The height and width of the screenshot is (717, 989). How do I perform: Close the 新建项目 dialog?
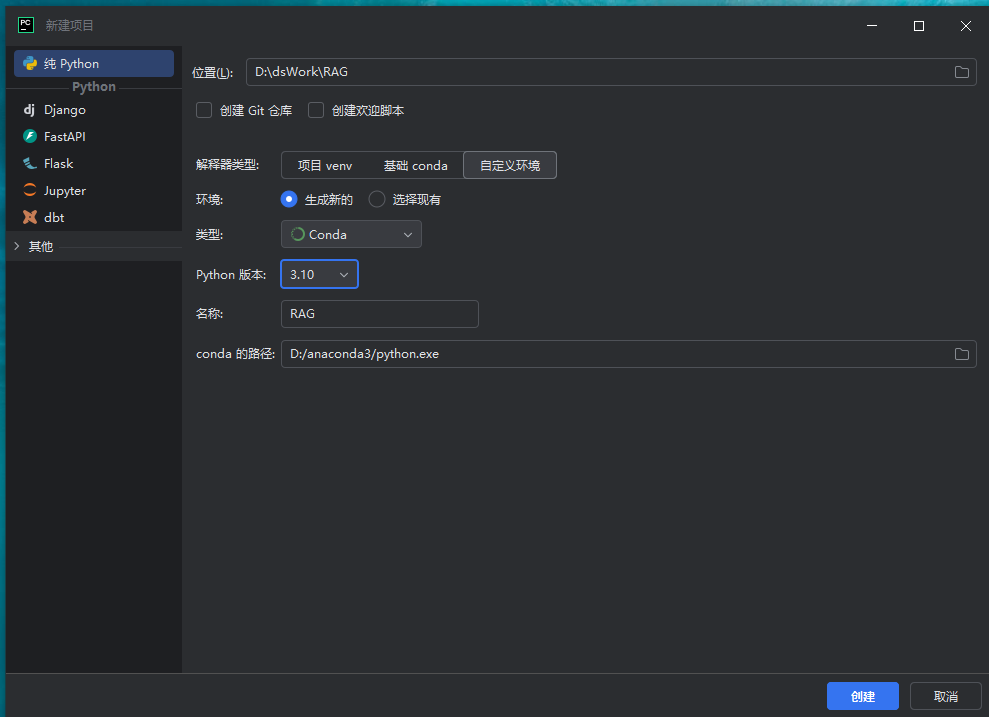966,26
